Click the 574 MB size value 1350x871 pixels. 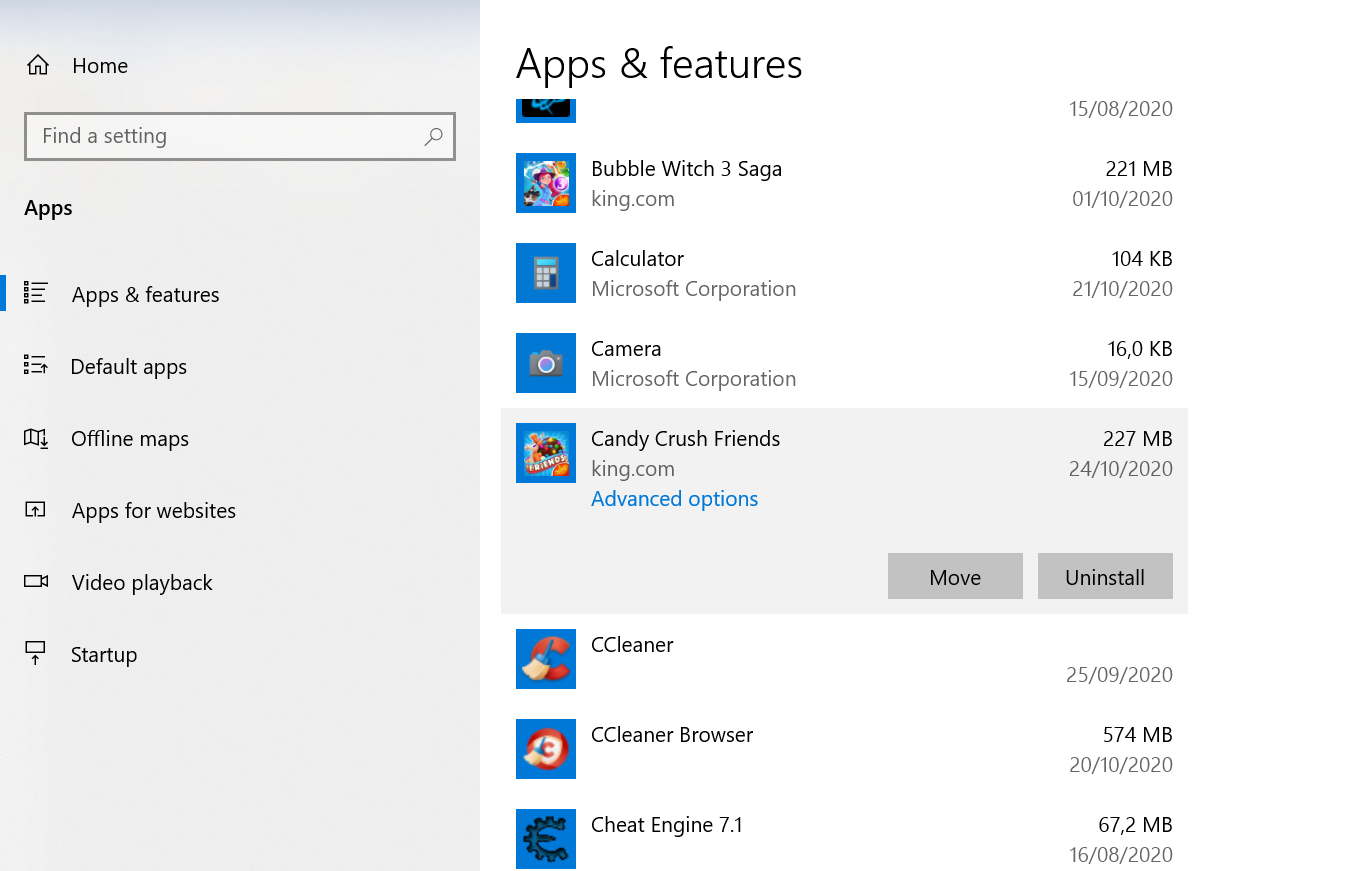click(1138, 734)
